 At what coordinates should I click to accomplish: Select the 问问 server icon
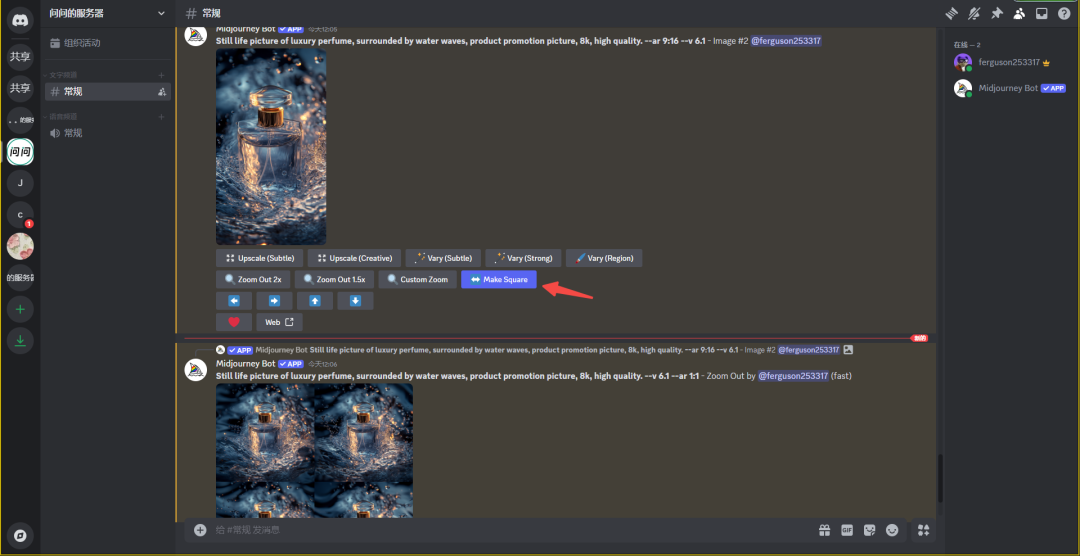[20, 151]
